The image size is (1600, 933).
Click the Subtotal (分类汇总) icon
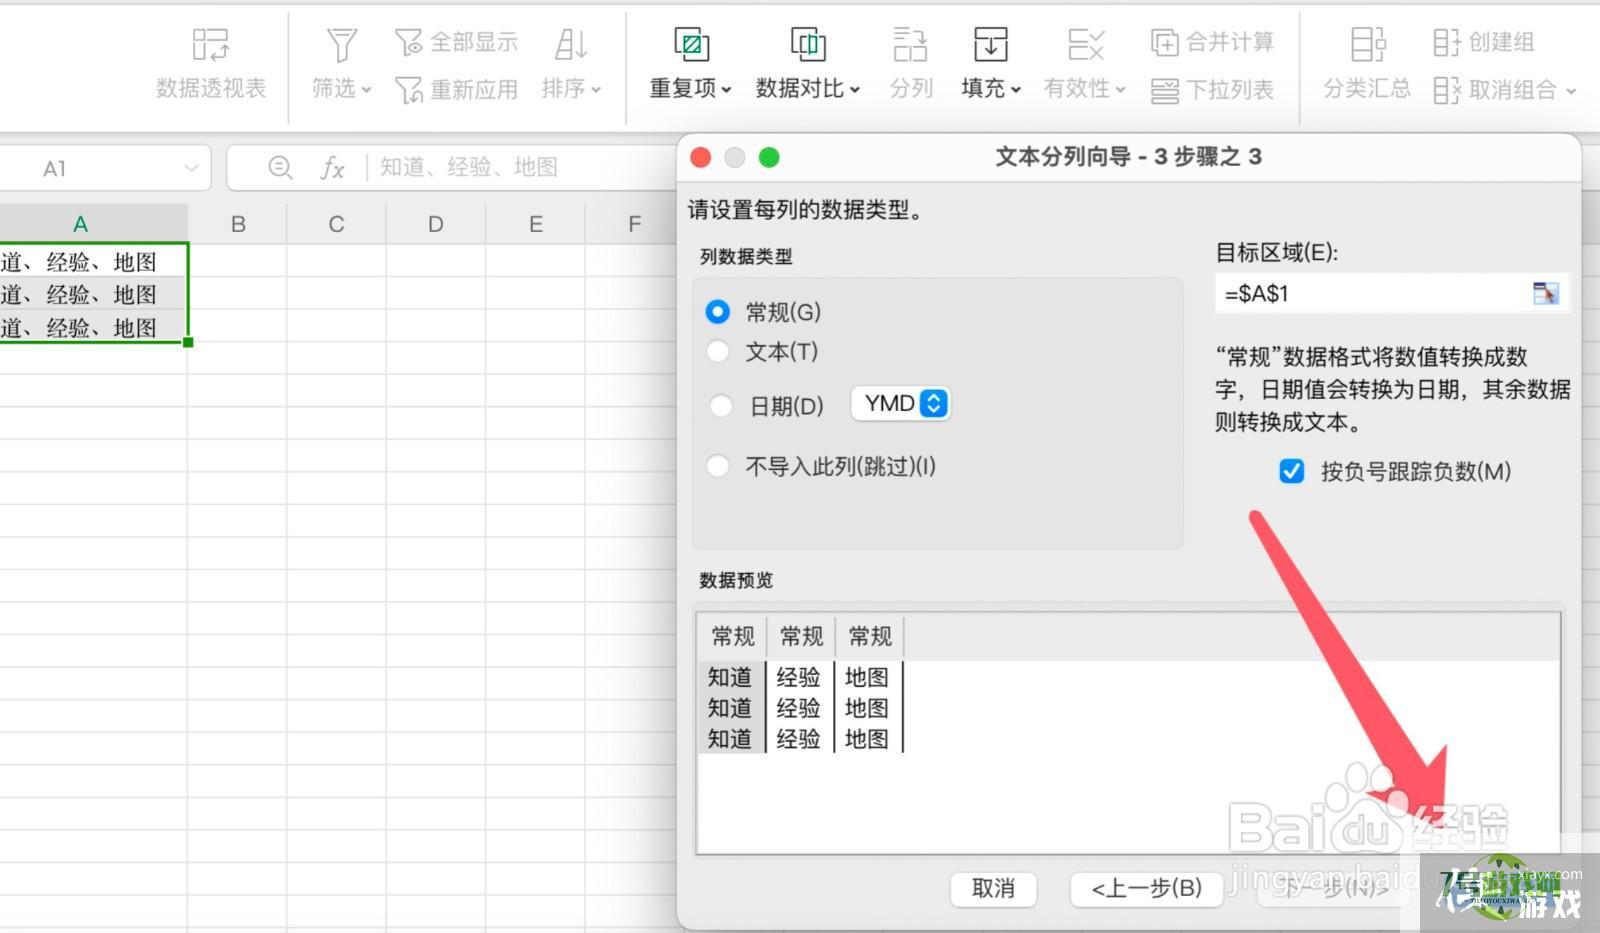coord(1367,45)
